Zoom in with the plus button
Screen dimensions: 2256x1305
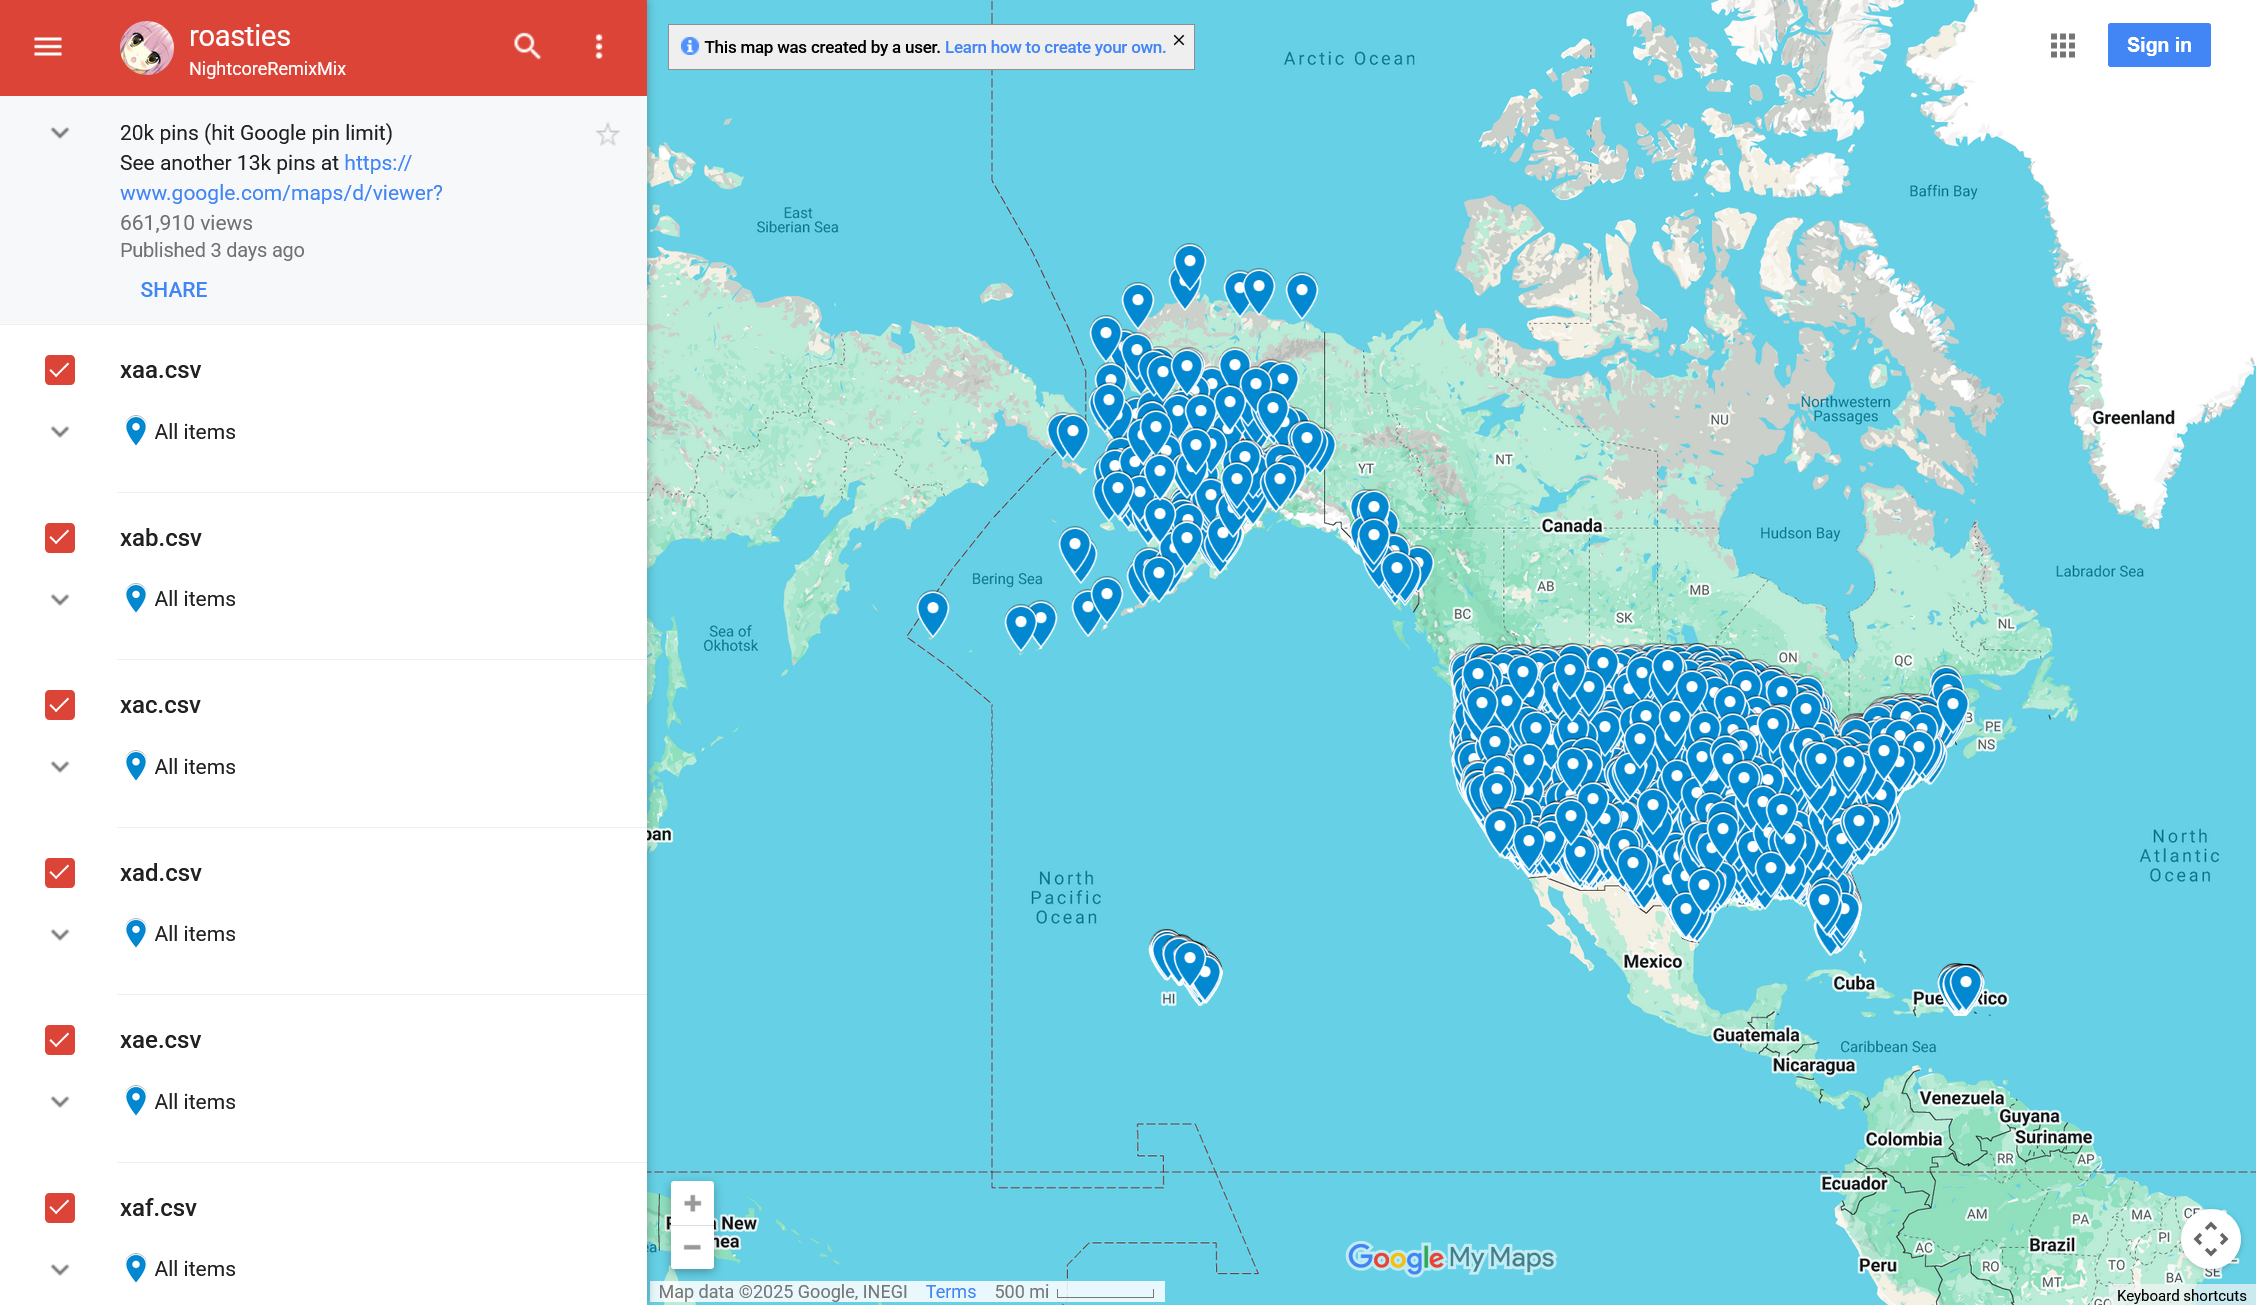692,1203
